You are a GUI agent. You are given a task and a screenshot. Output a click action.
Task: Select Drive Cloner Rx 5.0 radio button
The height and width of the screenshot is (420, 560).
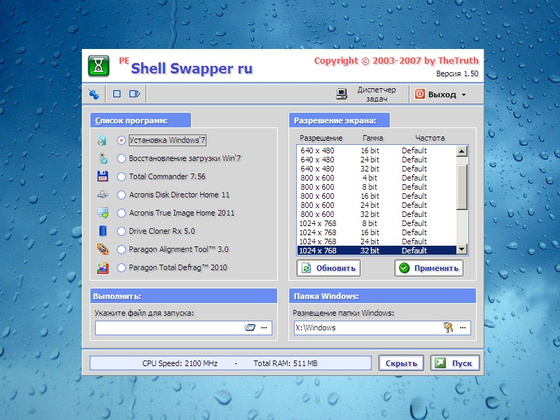click(121, 231)
